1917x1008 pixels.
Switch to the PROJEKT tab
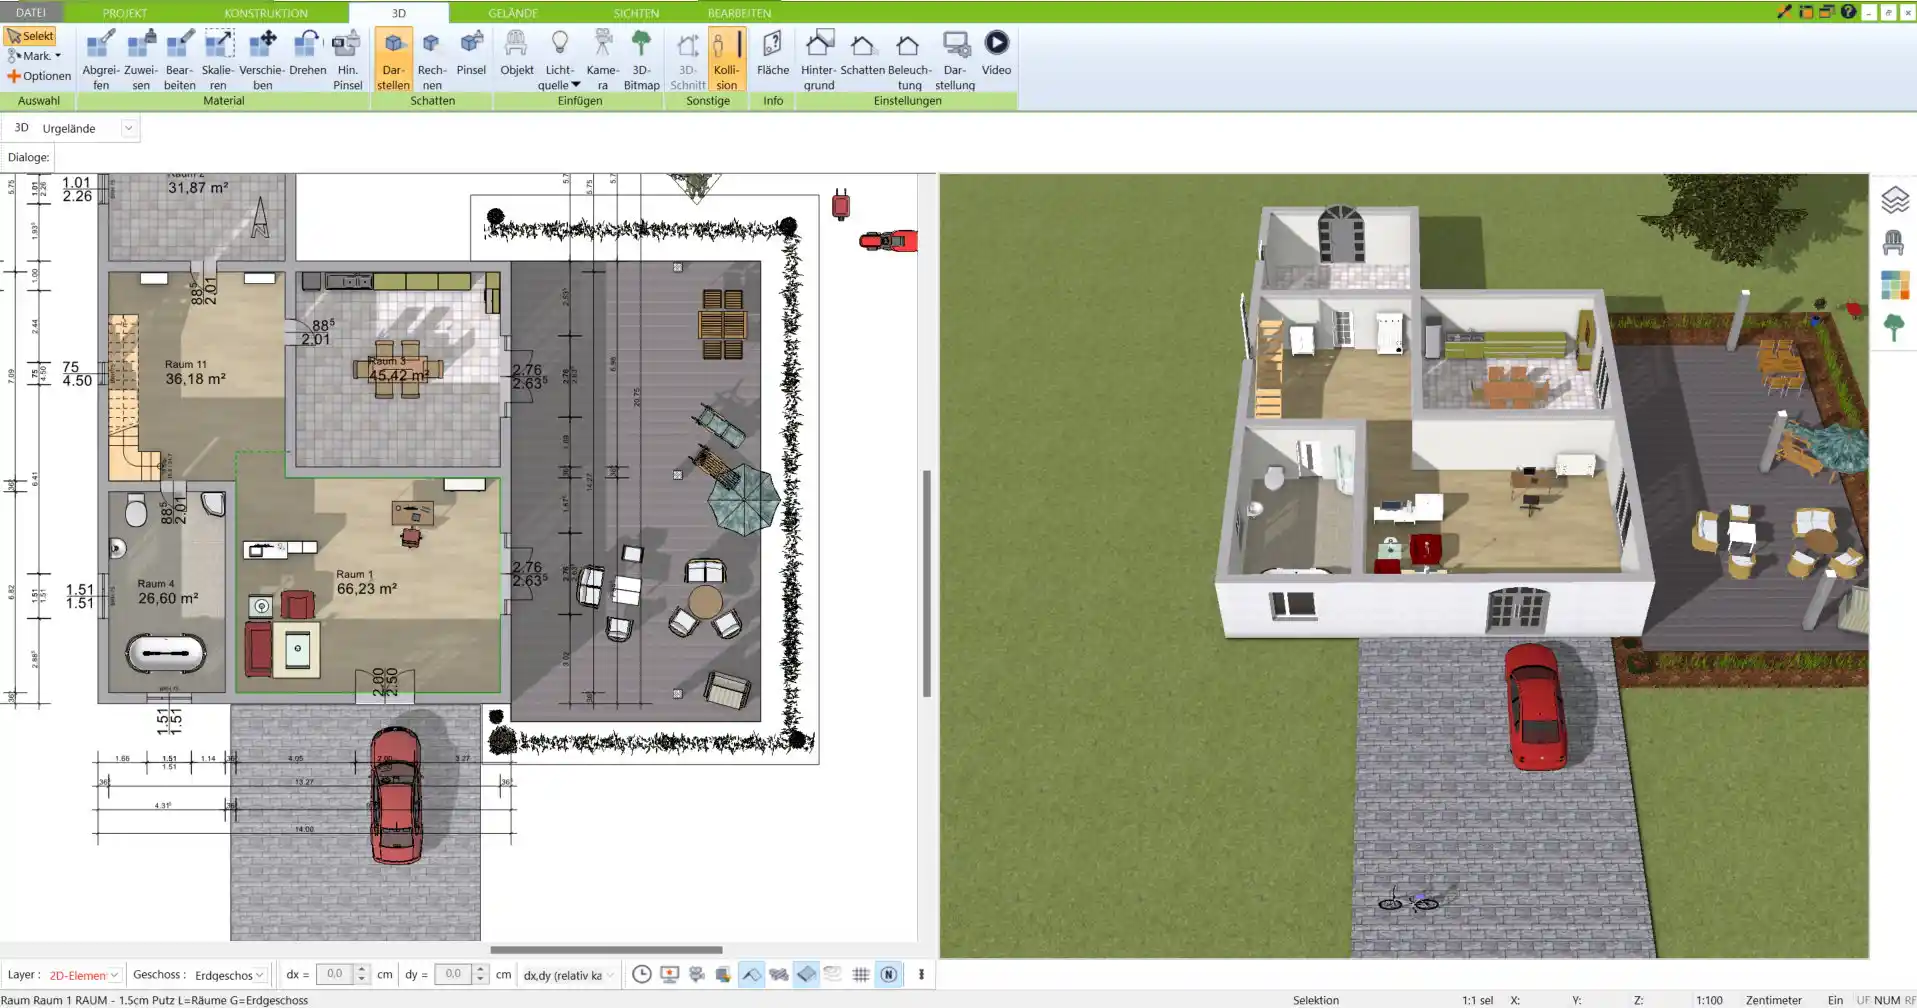tap(125, 13)
